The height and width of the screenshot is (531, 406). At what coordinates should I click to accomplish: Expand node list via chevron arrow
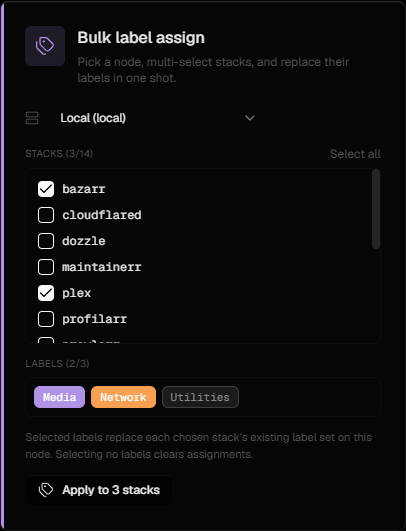click(x=250, y=118)
